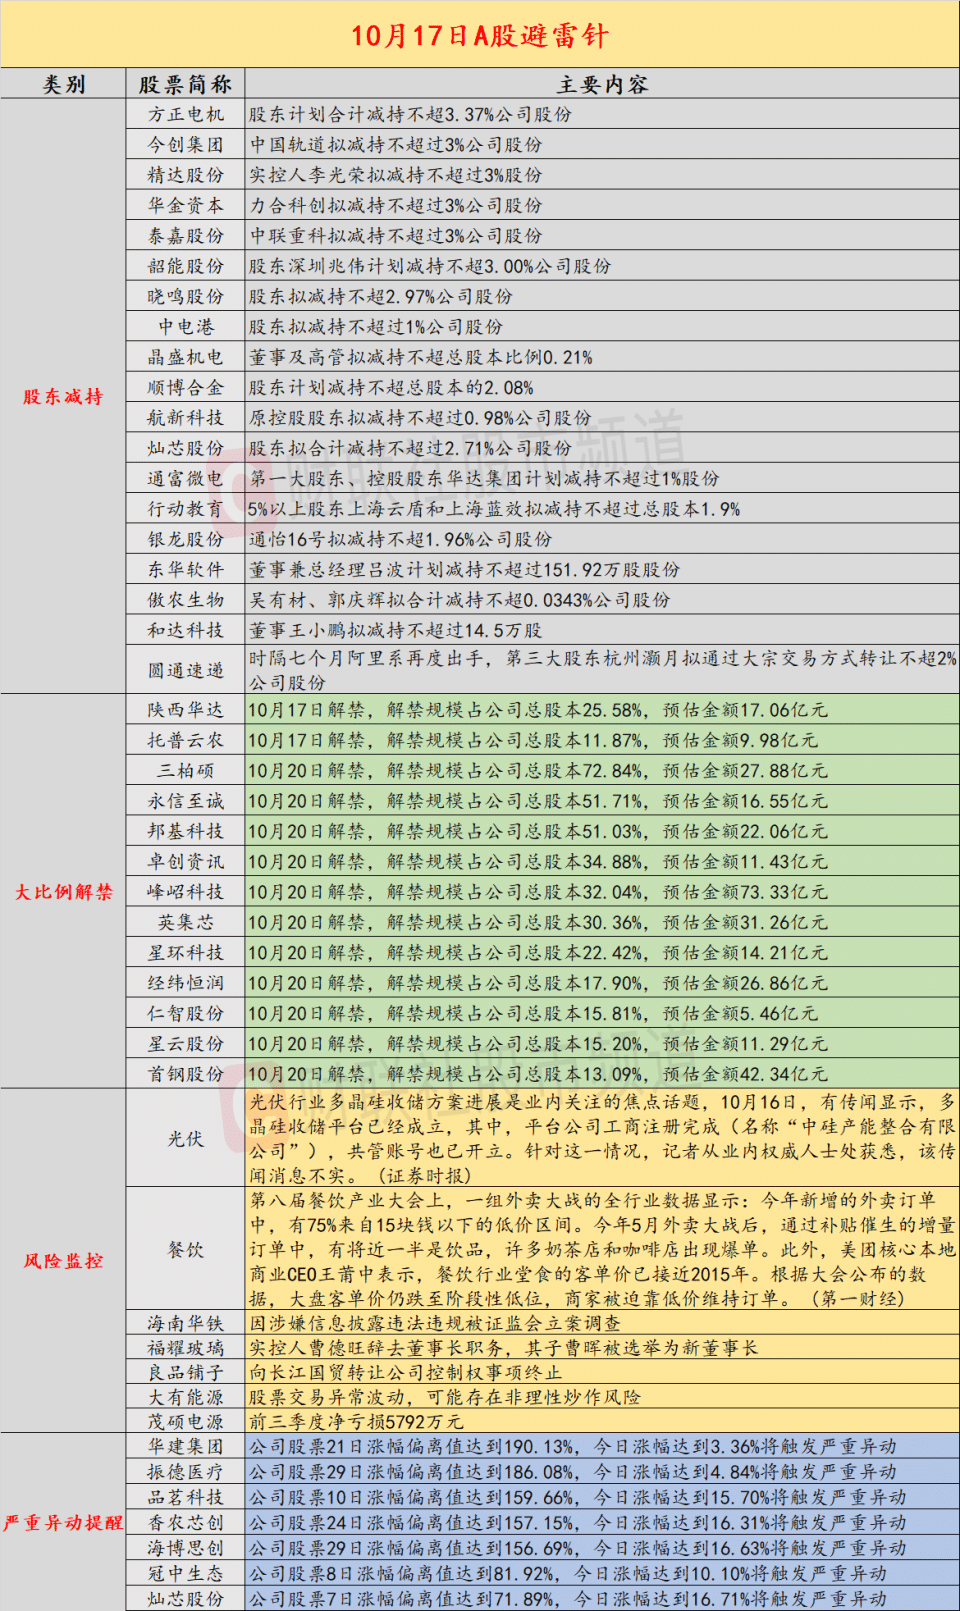Click the "餐饮" row label

point(185,1249)
